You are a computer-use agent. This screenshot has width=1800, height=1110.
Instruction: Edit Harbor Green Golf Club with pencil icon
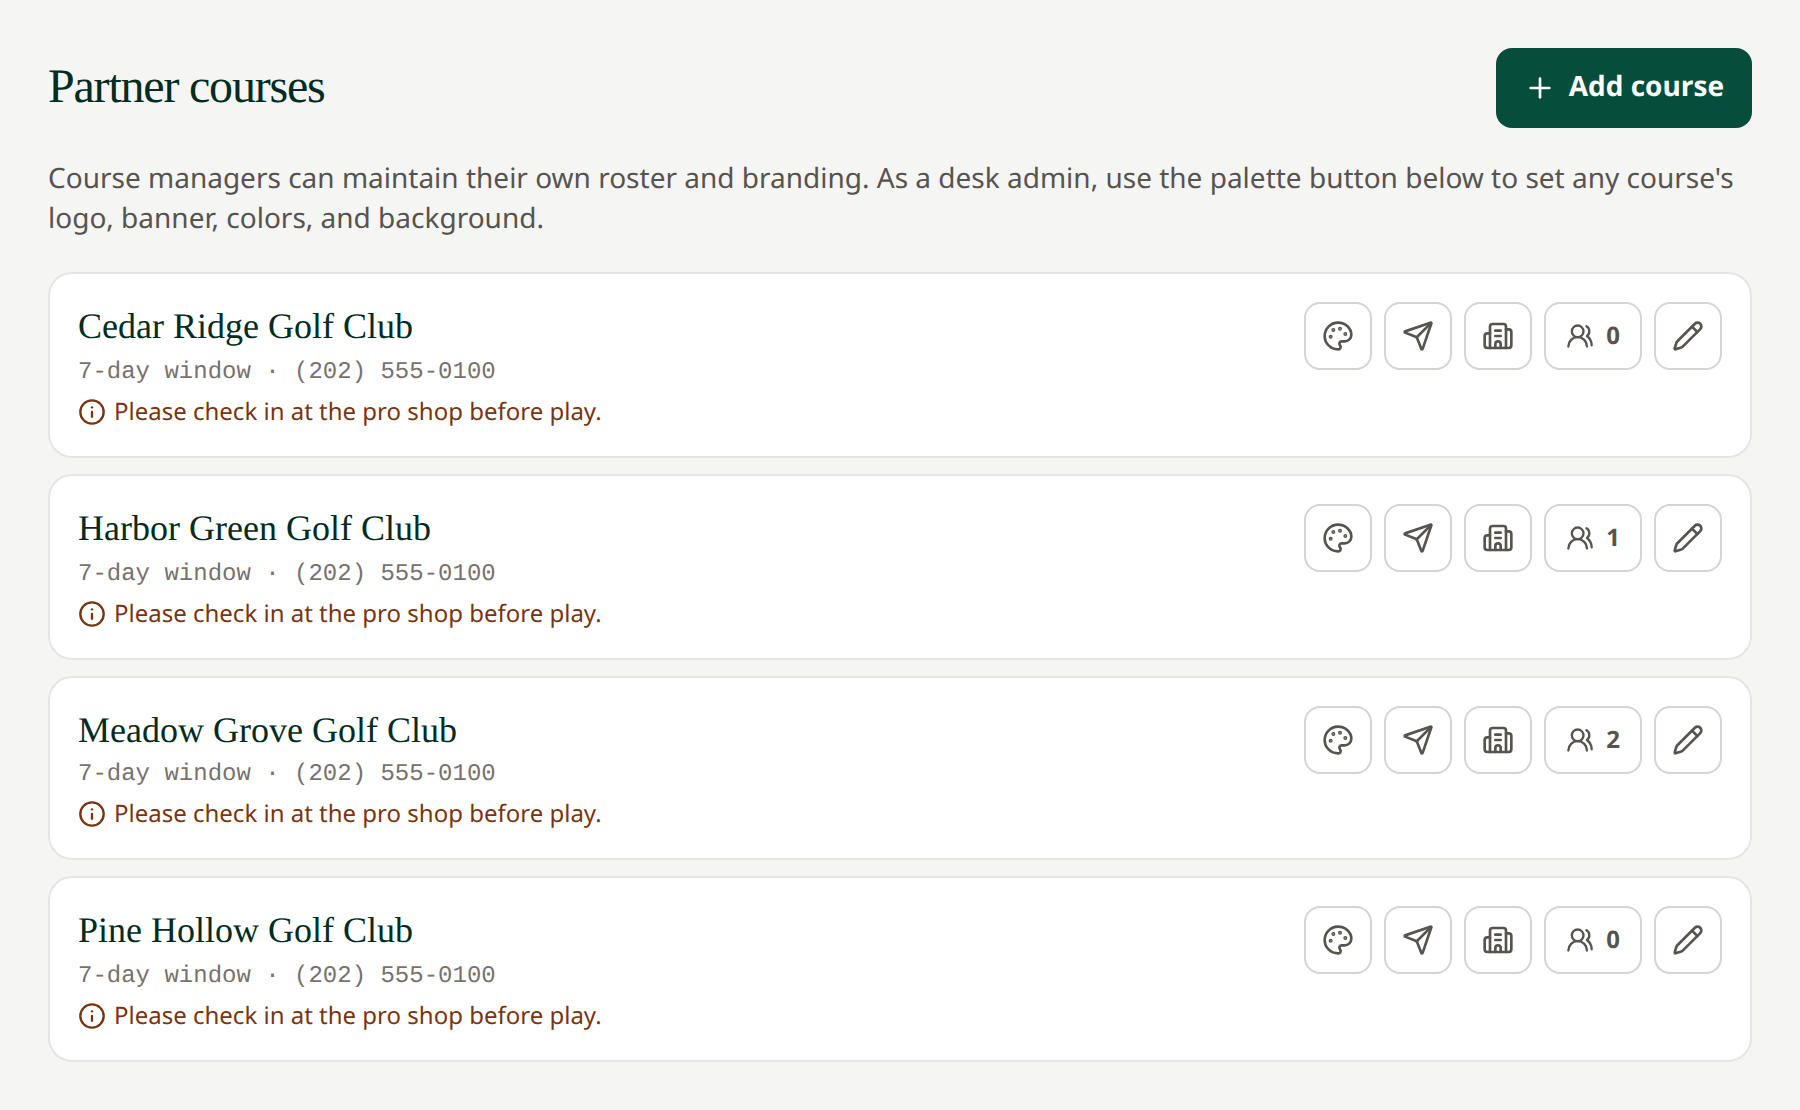point(1688,538)
